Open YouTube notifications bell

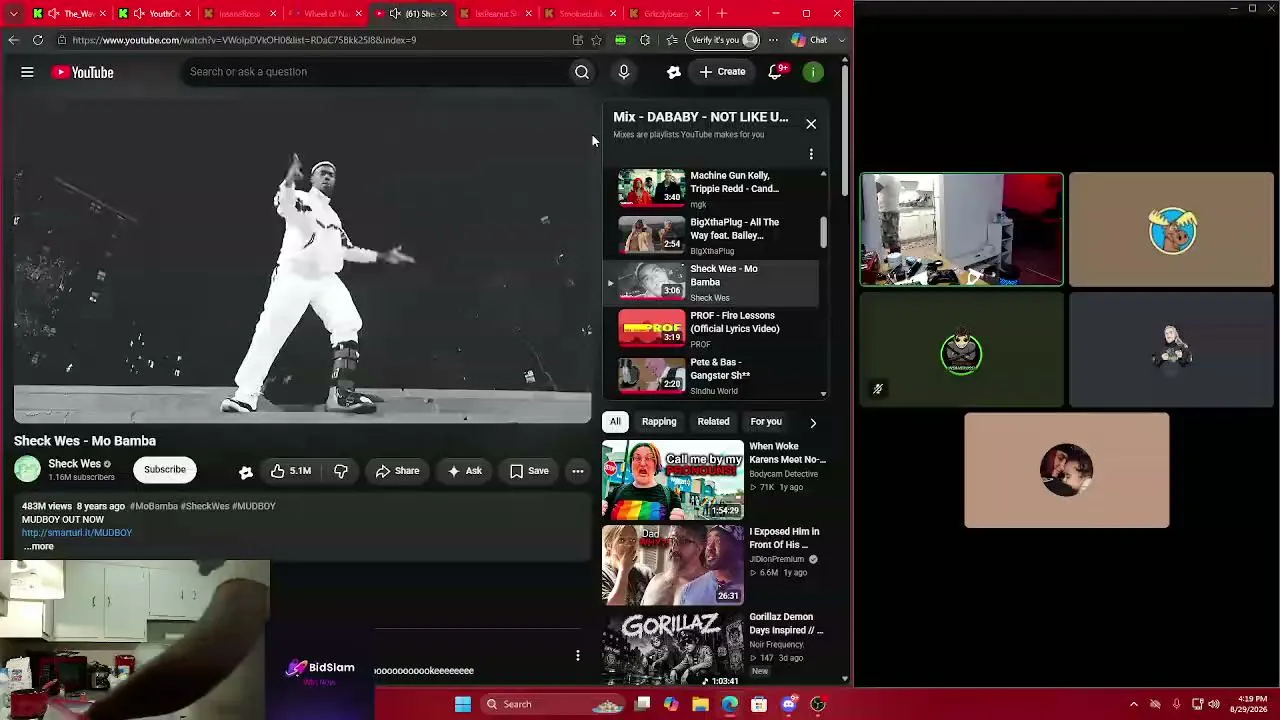[x=775, y=72]
